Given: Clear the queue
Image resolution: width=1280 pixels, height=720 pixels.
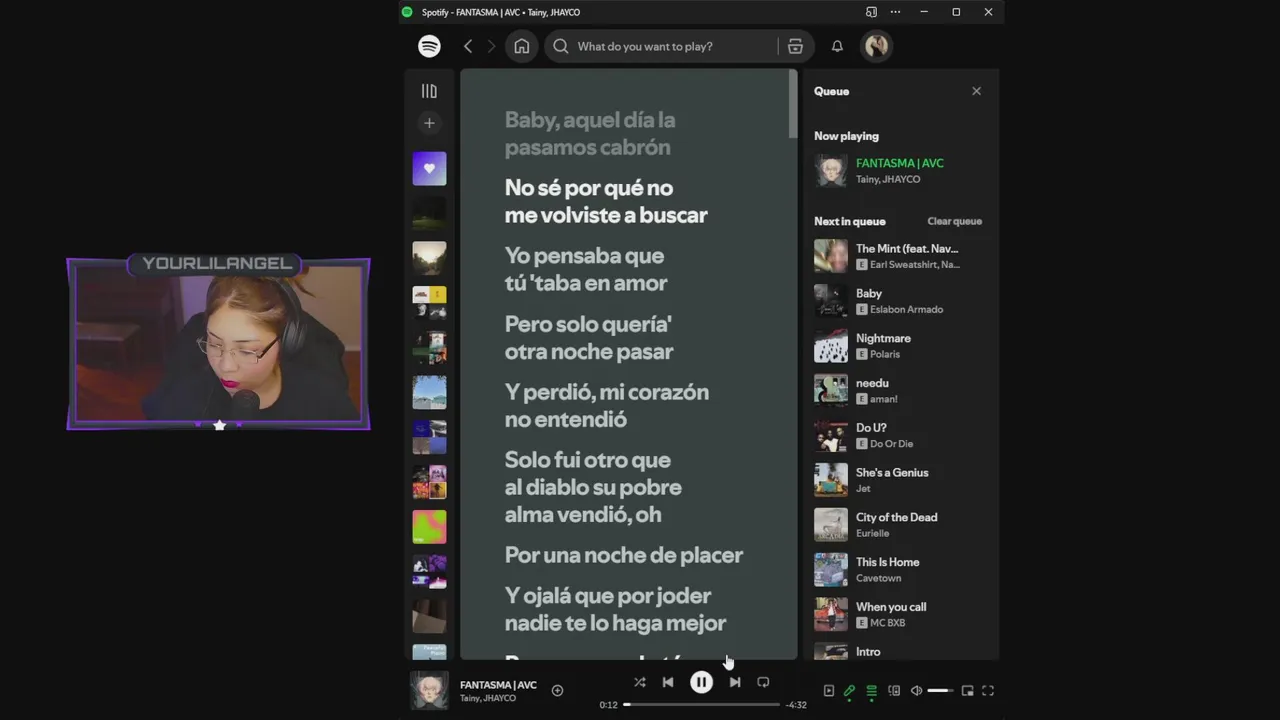Looking at the screenshot, I should pos(954,221).
